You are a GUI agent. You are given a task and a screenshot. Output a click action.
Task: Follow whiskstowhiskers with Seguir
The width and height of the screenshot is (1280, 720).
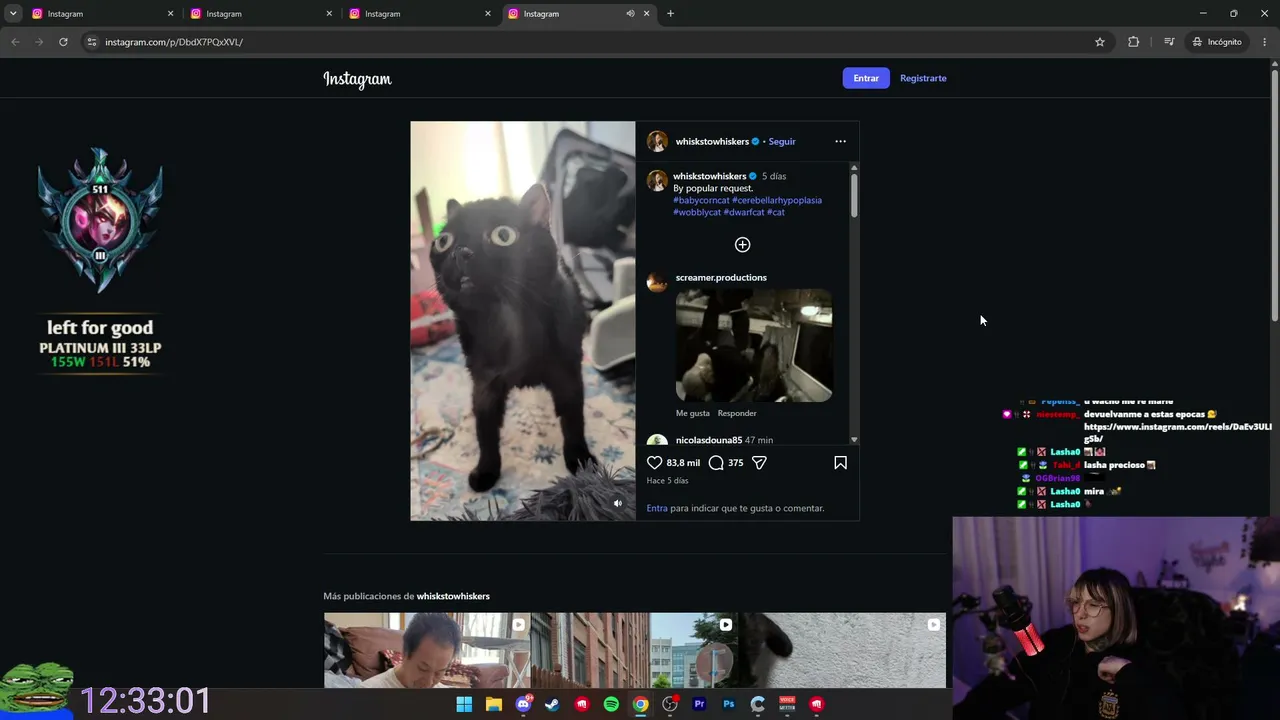[x=782, y=141]
